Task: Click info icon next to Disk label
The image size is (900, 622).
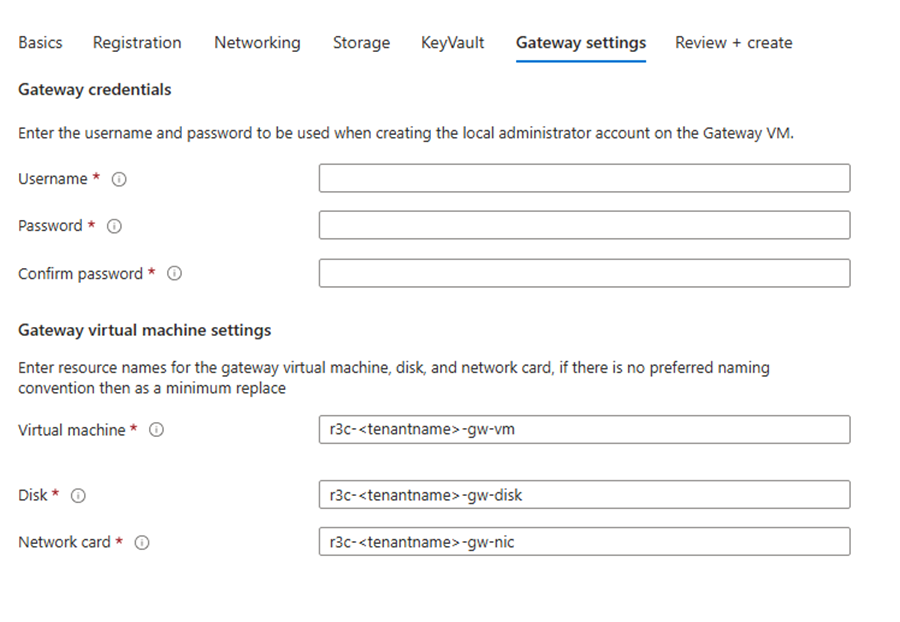Action: (x=79, y=495)
